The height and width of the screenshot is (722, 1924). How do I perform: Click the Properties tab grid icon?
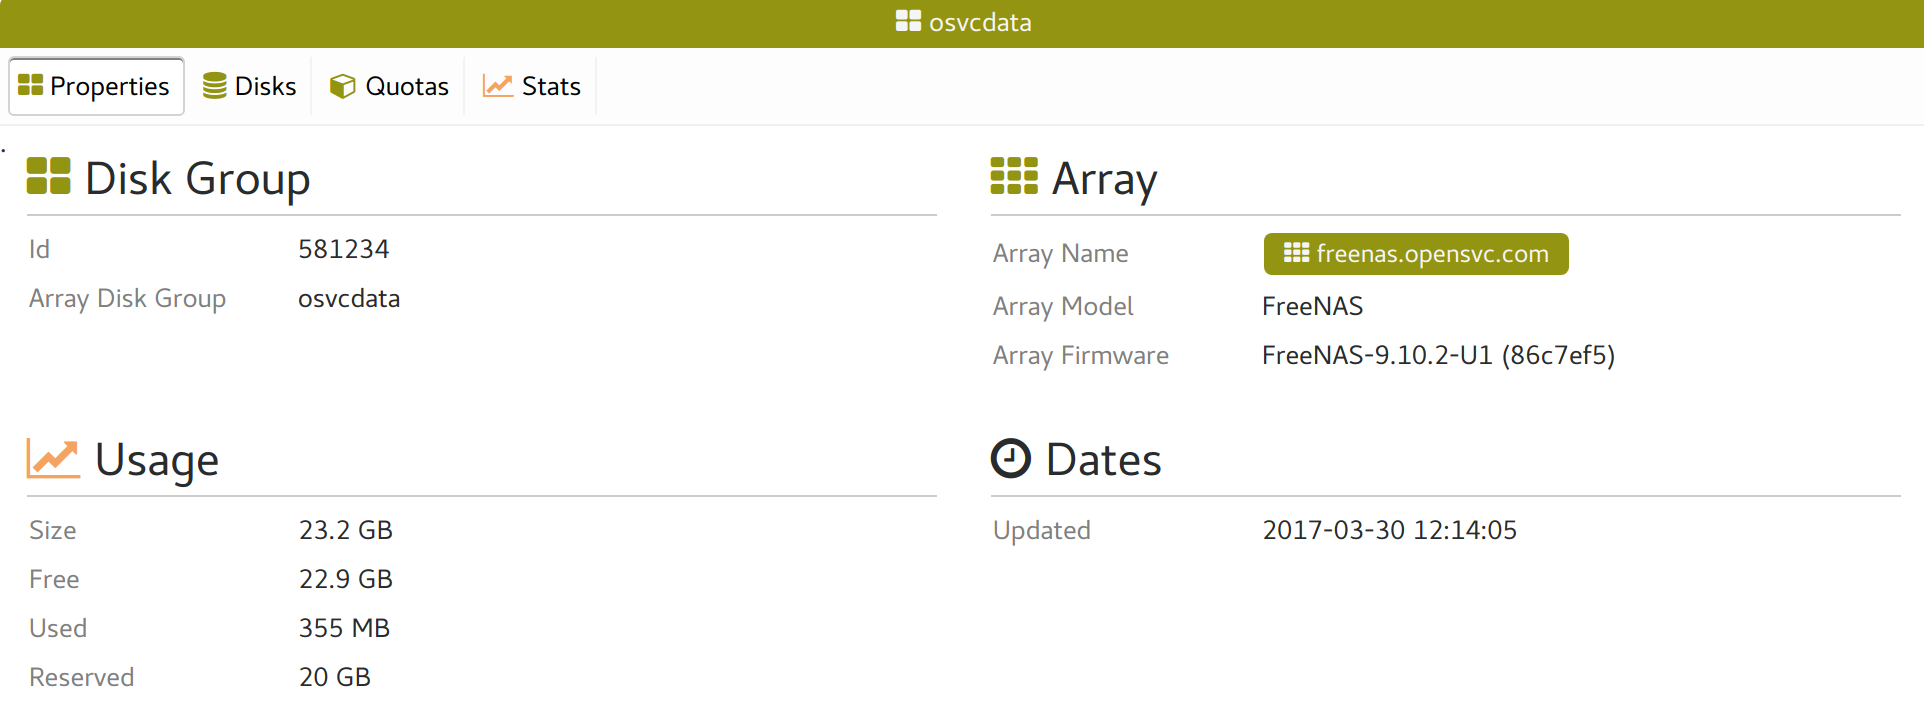31,86
